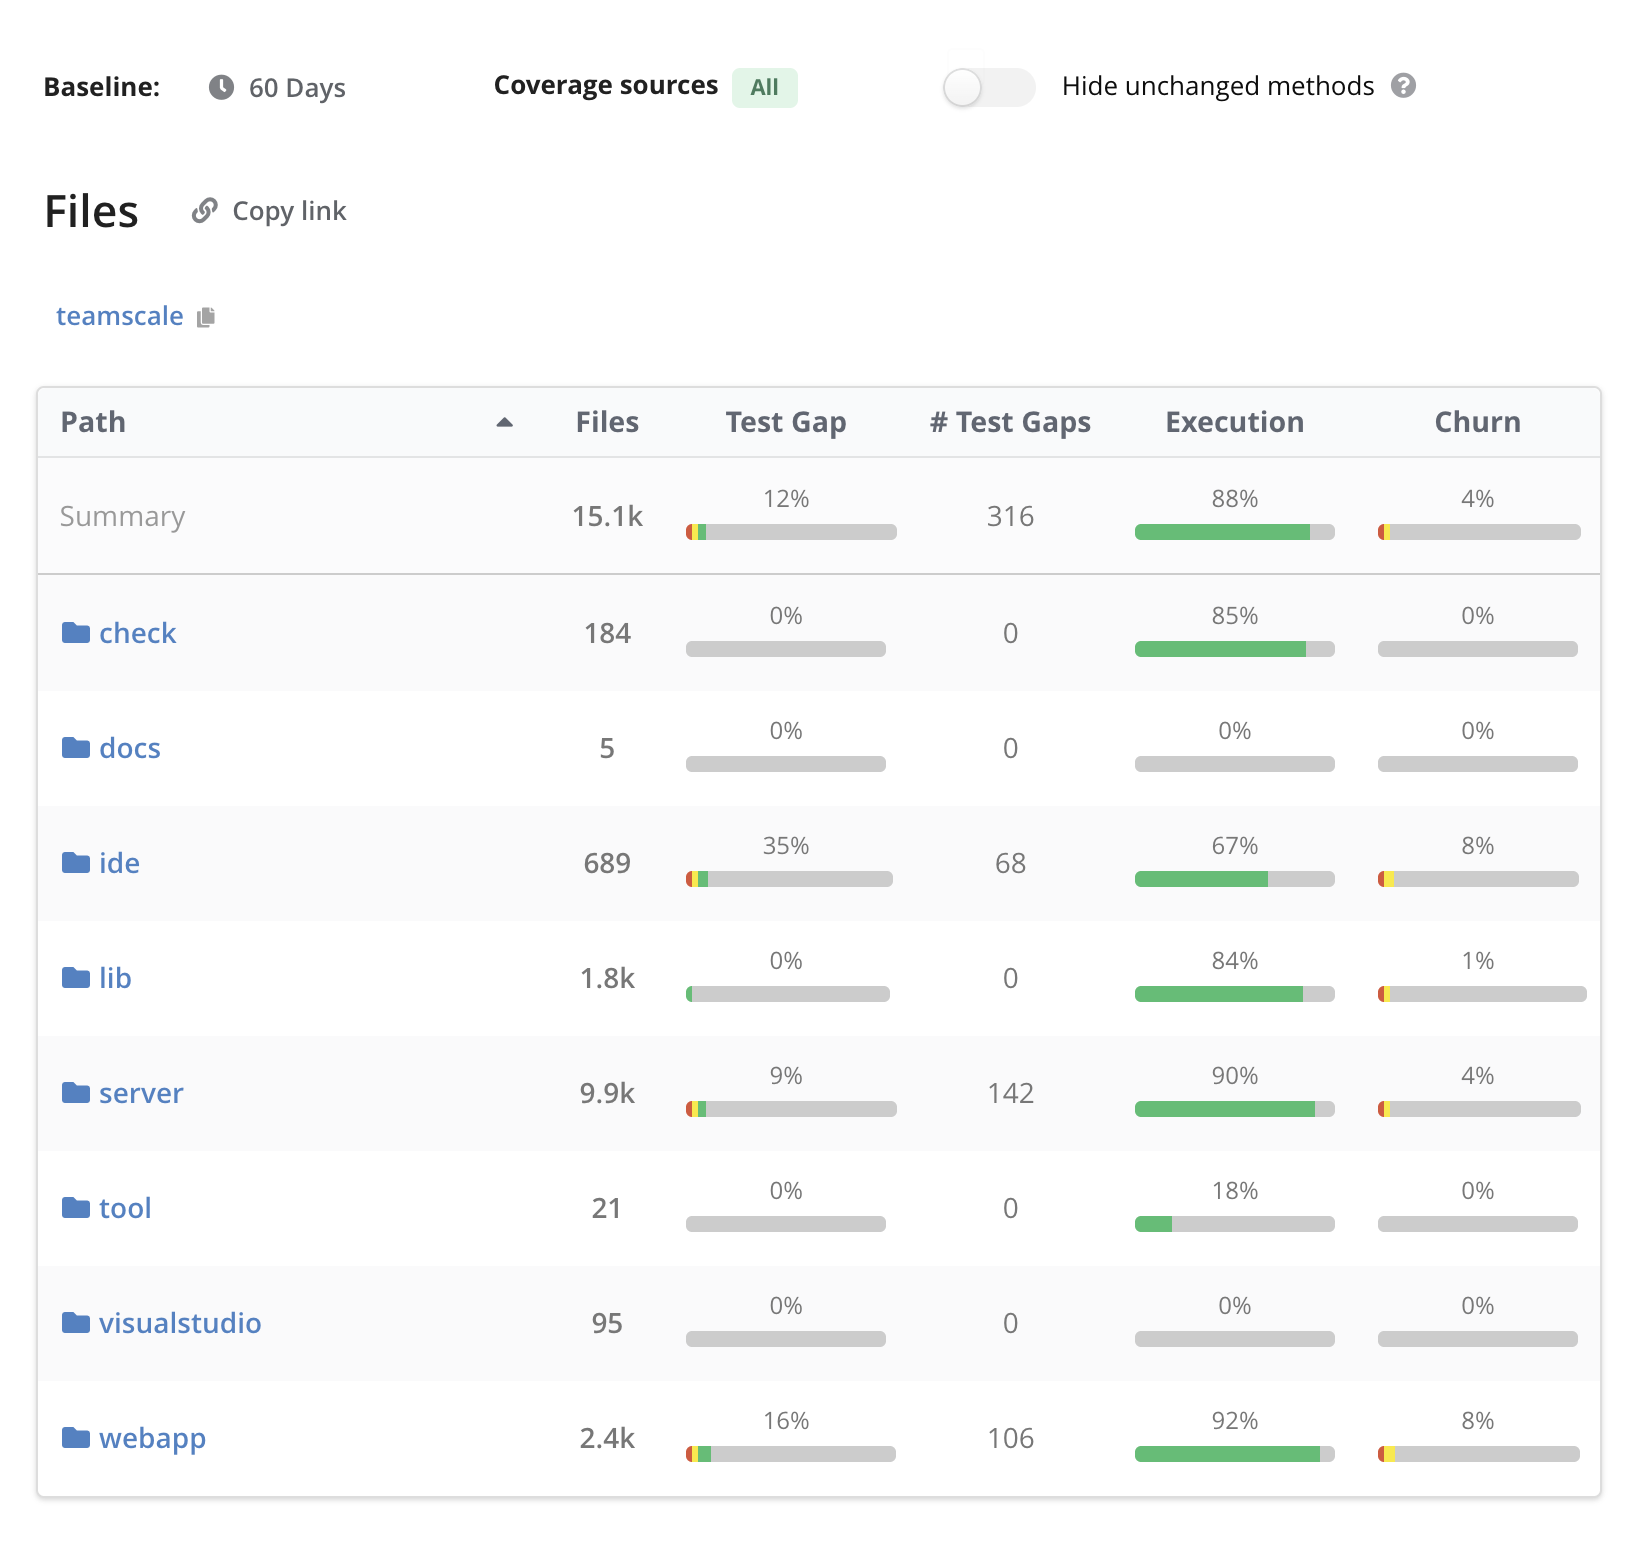This screenshot has height=1550, width=1648.
Task: Open the ide folder entry in the table
Action: tap(119, 862)
